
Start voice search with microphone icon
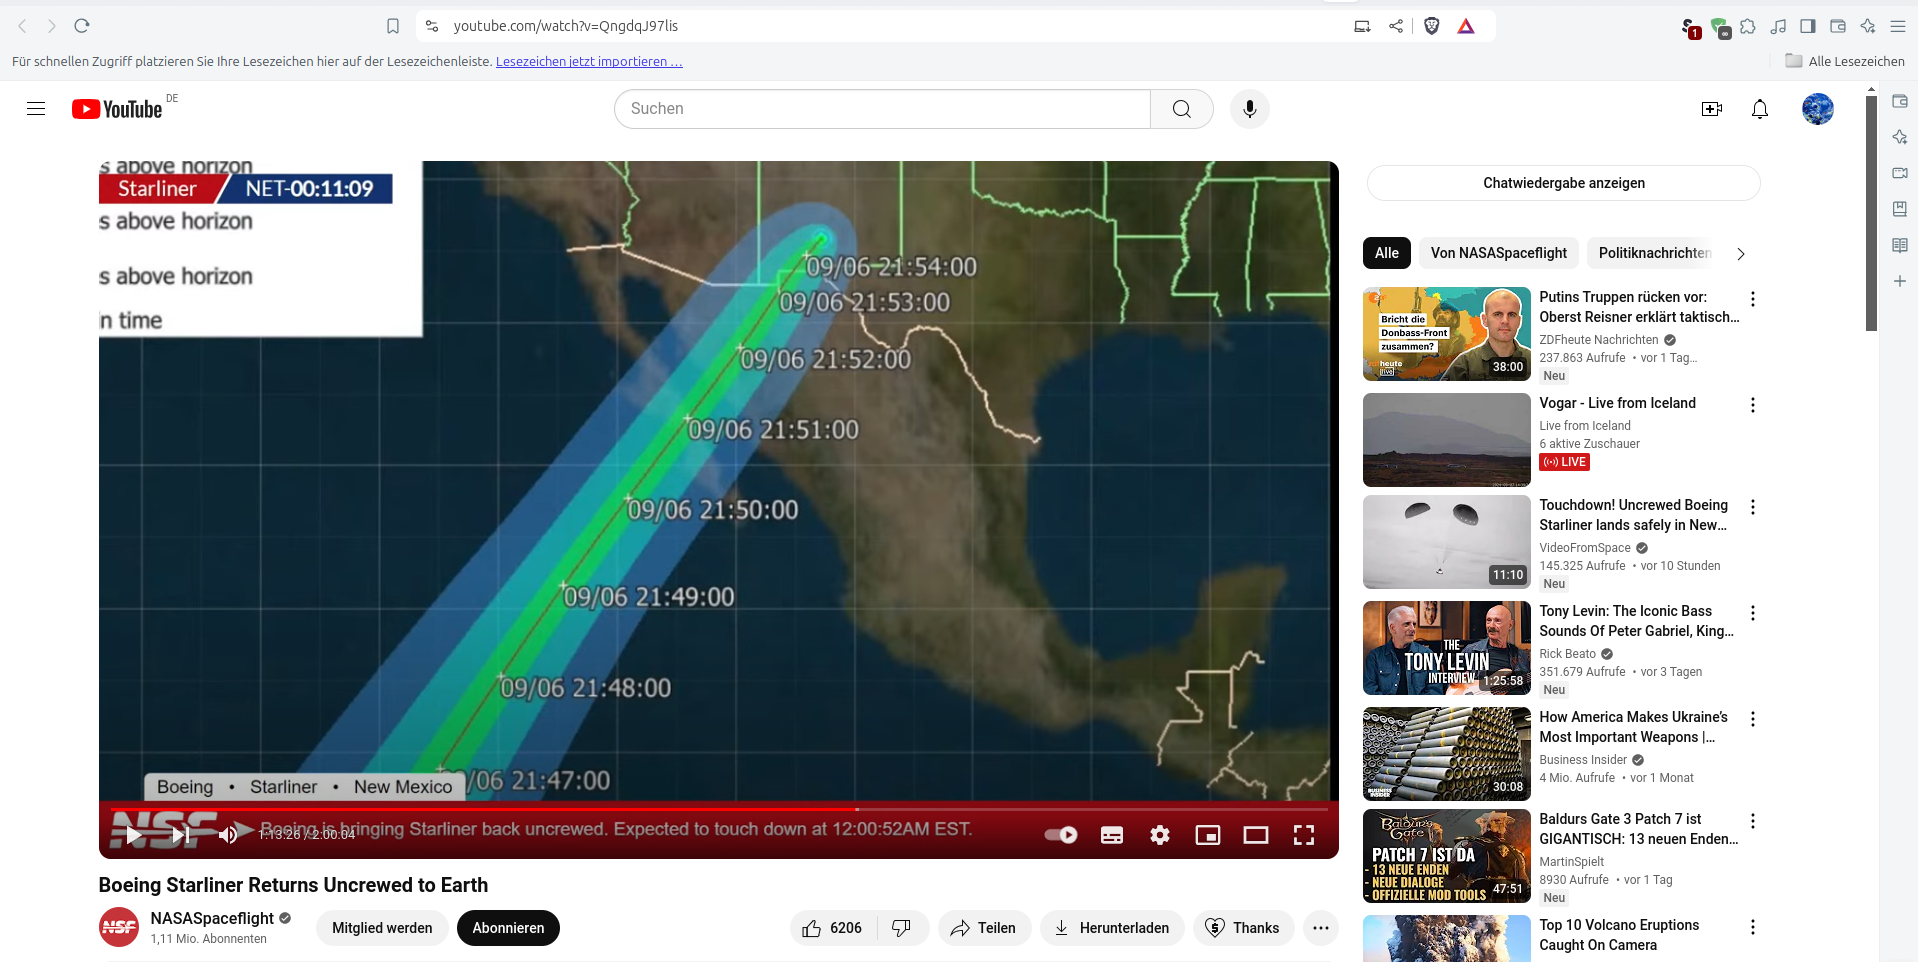(x=1250, y=109)
